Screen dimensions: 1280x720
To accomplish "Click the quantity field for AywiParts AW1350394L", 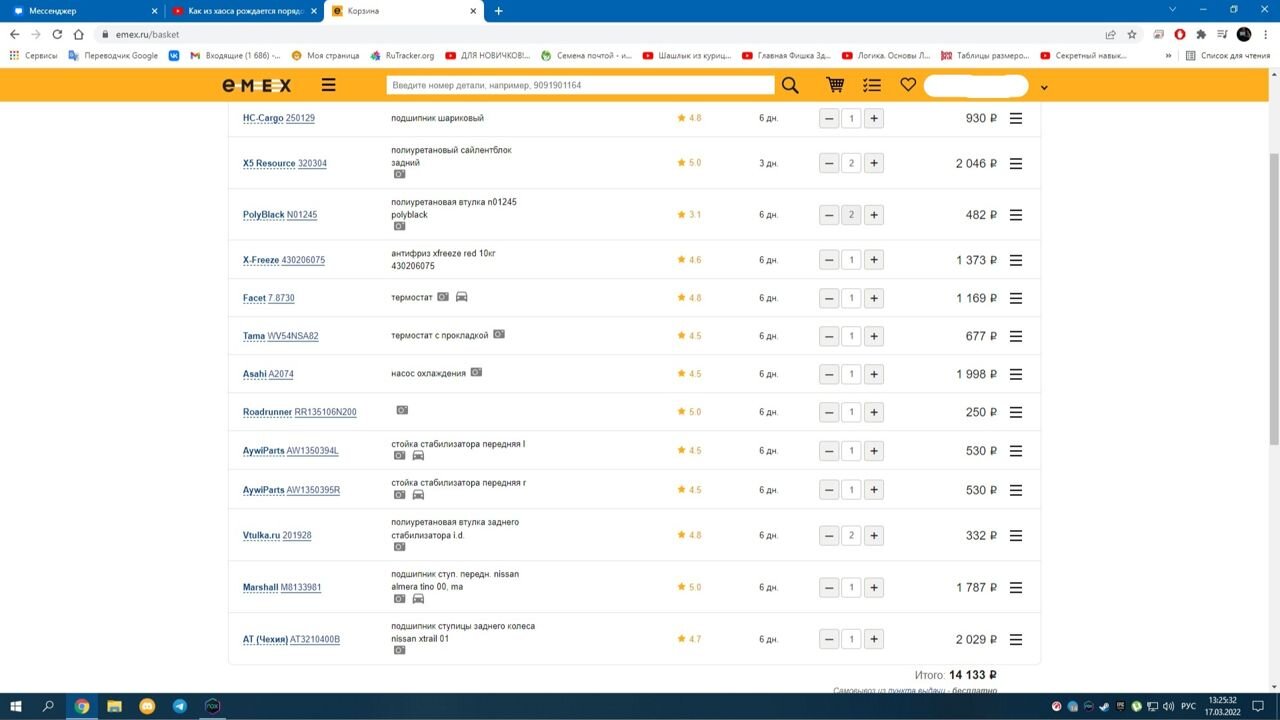I will click(851, 451).
